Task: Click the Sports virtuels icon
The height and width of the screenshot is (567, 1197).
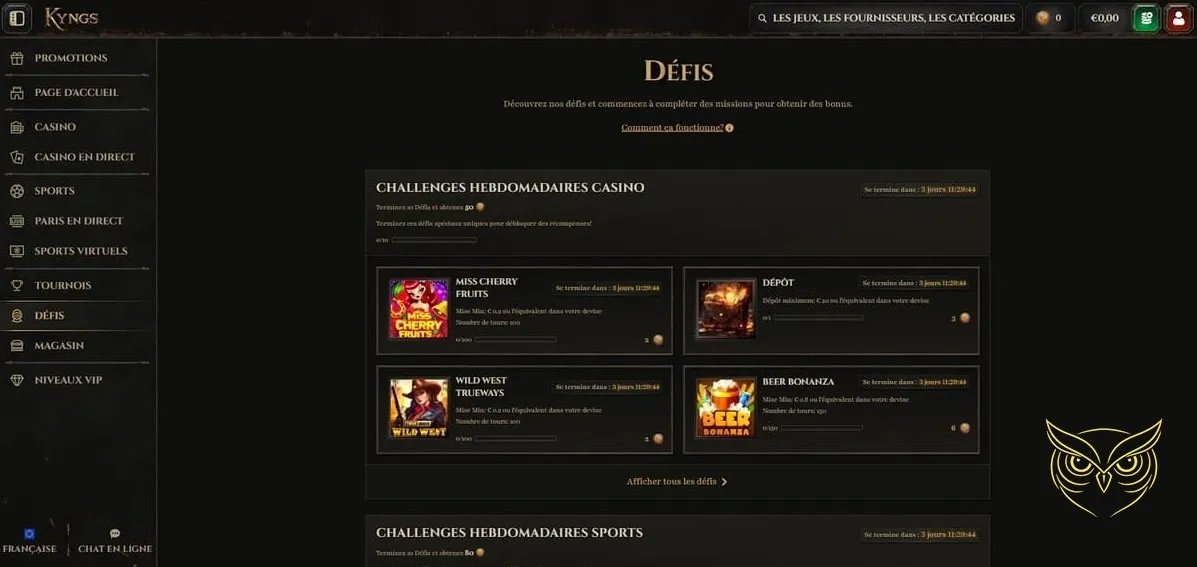Action: [x=17, y=250]
